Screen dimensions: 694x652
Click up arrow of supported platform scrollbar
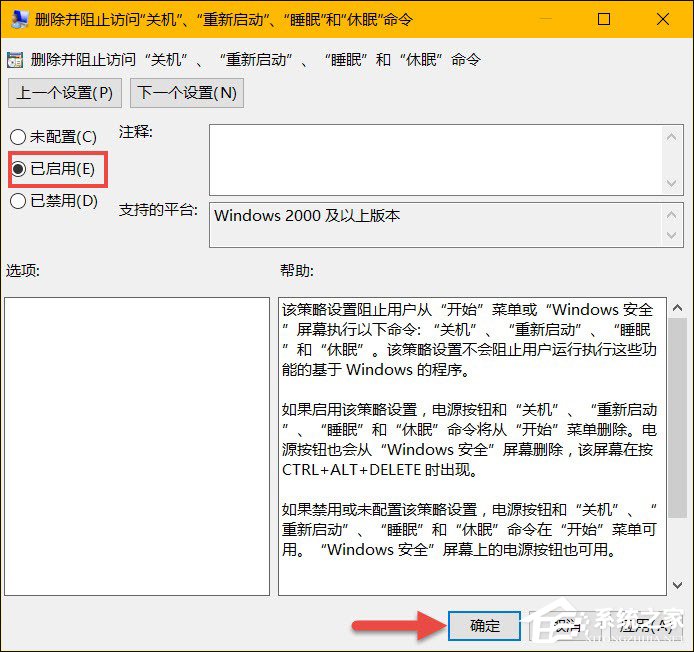coord(671,215)
